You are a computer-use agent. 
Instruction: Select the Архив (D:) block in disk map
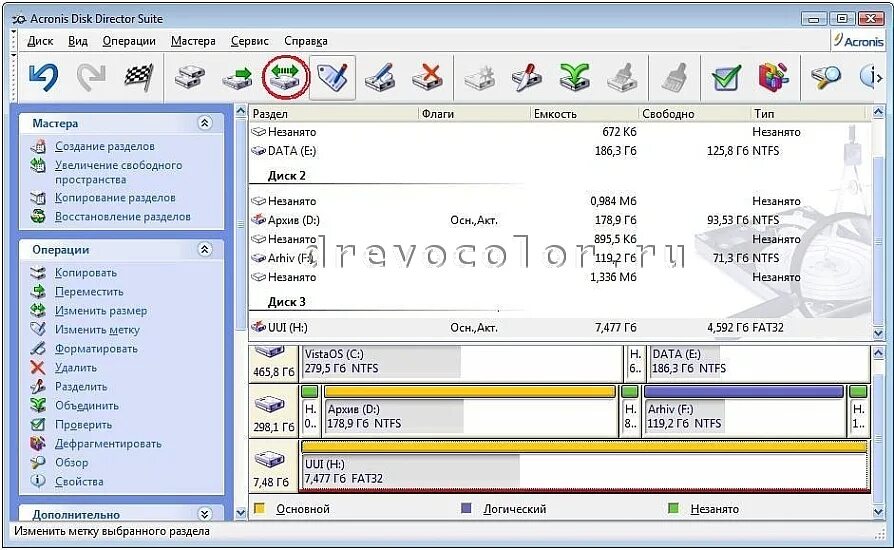point(470,412)
